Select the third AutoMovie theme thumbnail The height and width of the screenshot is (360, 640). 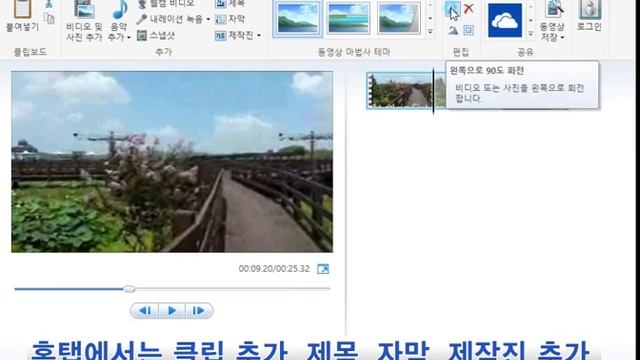tap(399, 18)
